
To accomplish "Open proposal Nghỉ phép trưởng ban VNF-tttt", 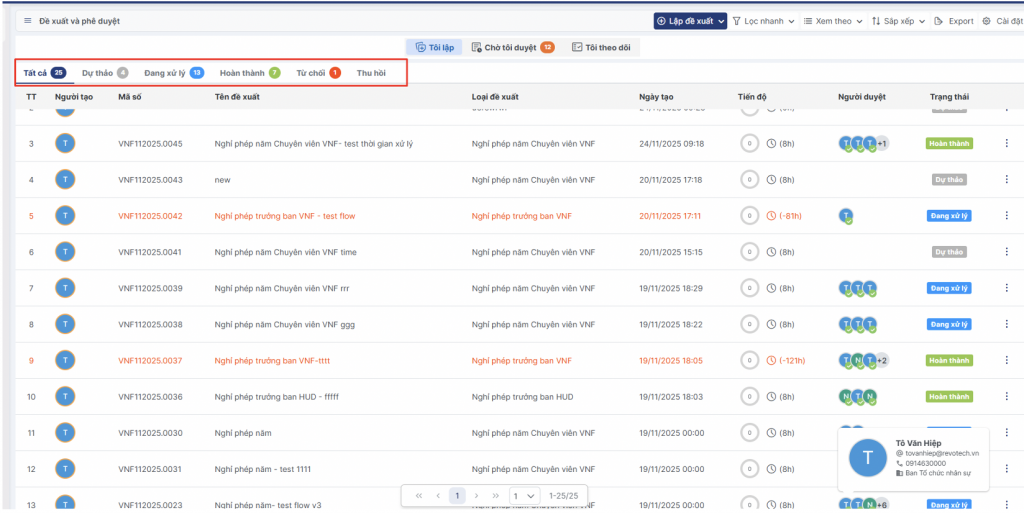I will click(272, 360).
